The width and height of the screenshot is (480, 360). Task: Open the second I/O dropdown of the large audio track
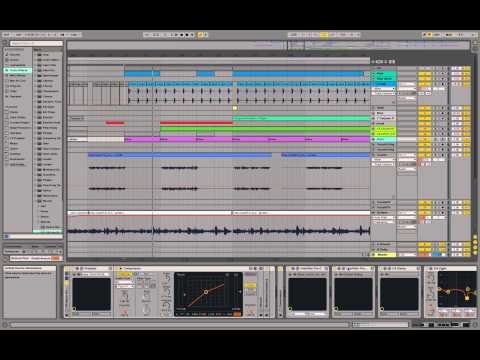(383, 164)
